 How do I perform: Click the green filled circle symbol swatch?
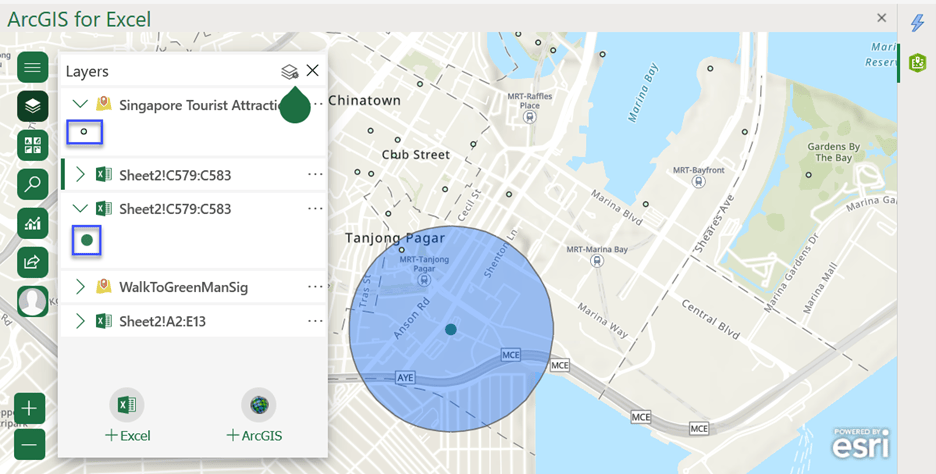click(87, 240)
